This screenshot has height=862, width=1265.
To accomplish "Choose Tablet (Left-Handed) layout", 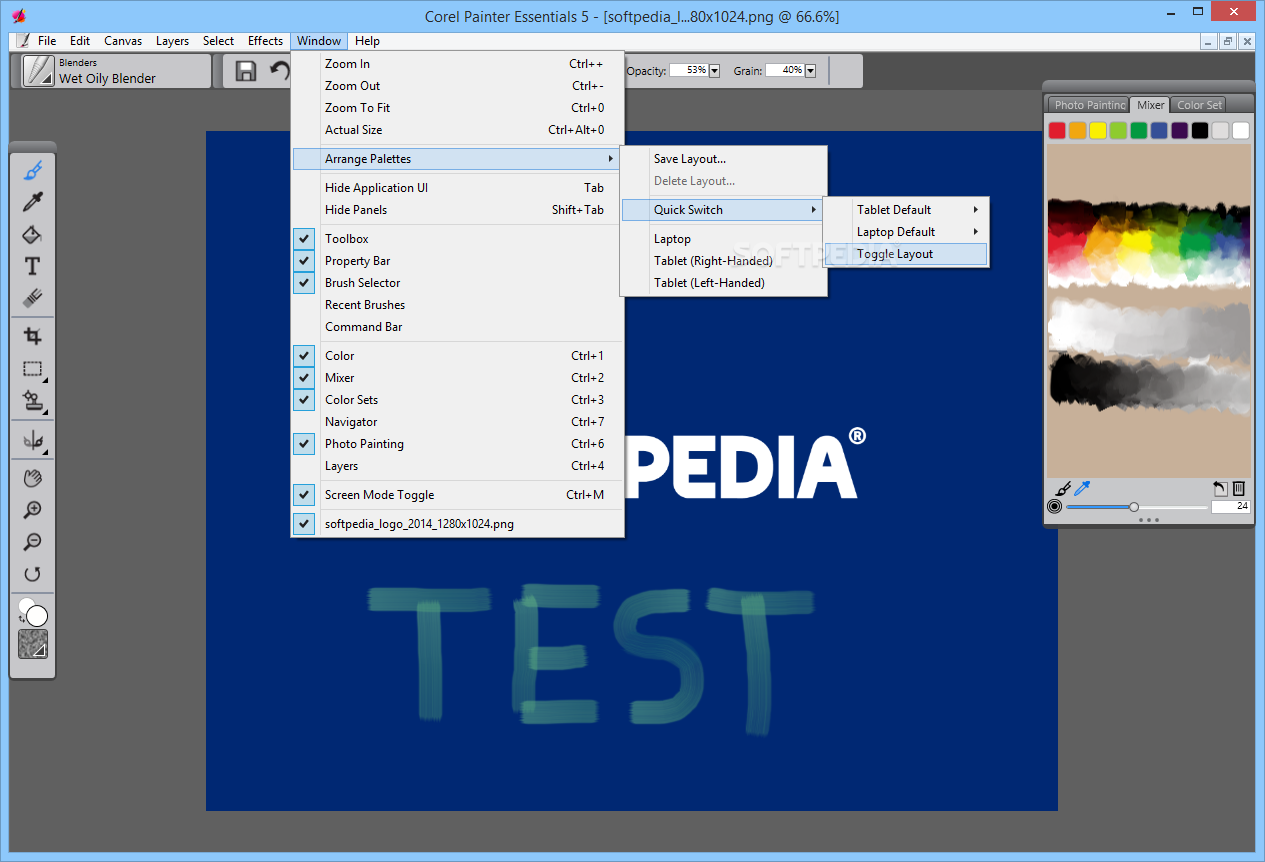I will 723,283.
